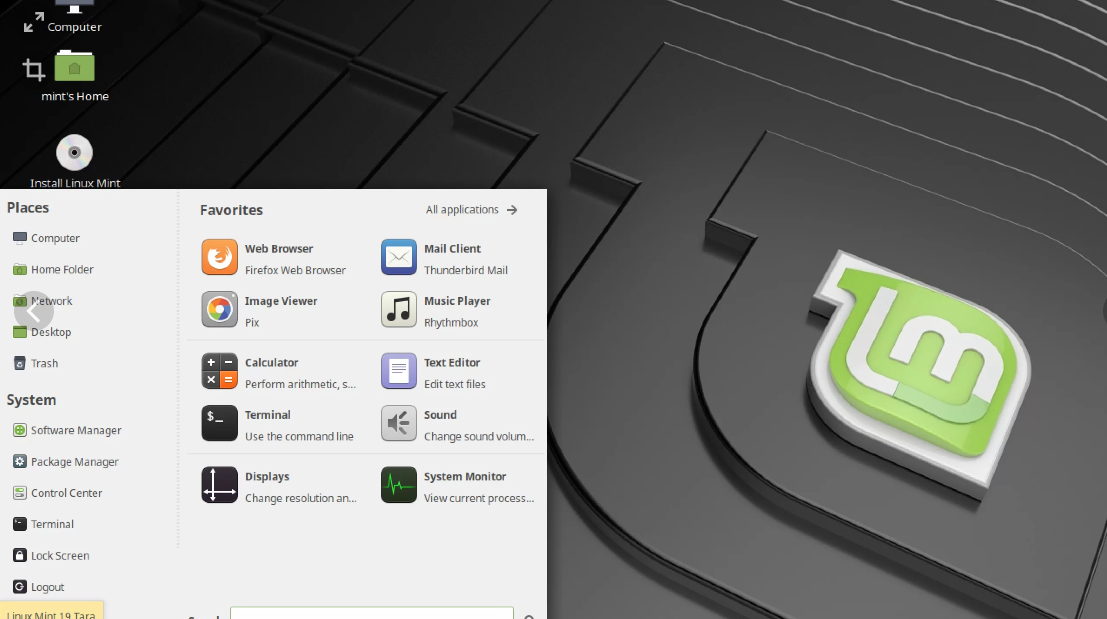The image size is (1107, 619).
Task: Launch Terminal icon in Favorites
Action: [x=220, y=423]
